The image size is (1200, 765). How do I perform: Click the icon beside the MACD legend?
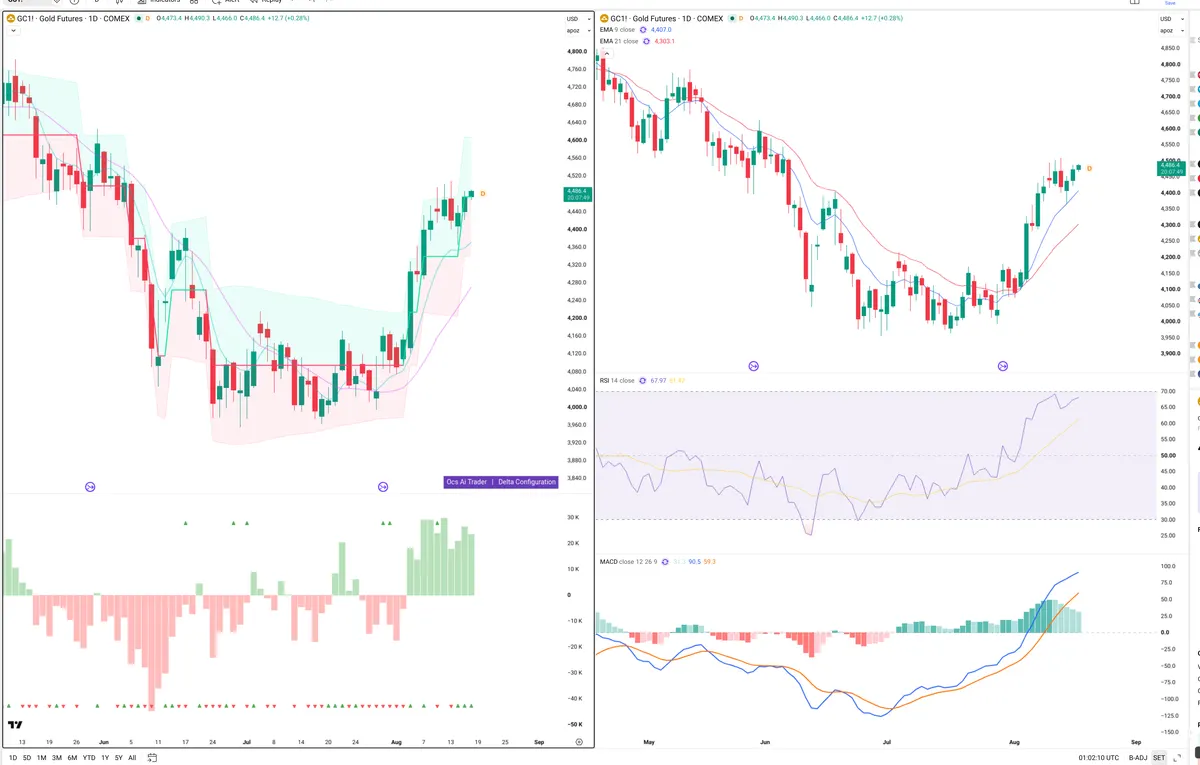click(665, 562)
